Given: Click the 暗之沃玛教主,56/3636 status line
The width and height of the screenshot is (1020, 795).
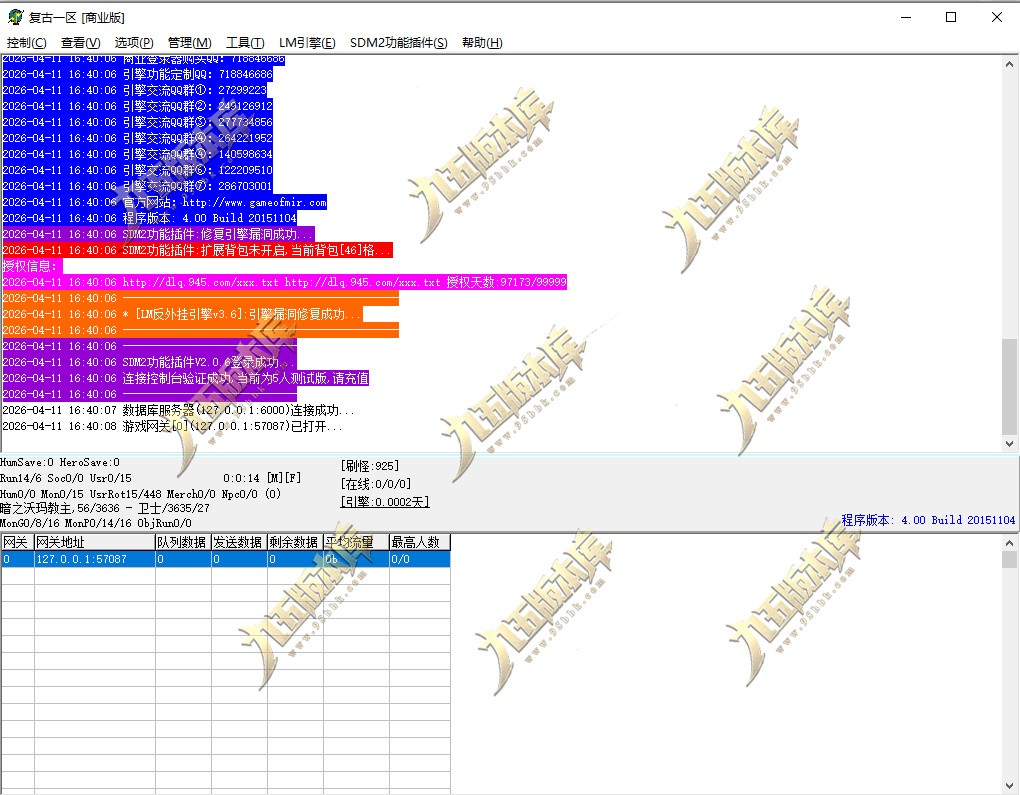Looking at the screenshot, I should [105, 508].
